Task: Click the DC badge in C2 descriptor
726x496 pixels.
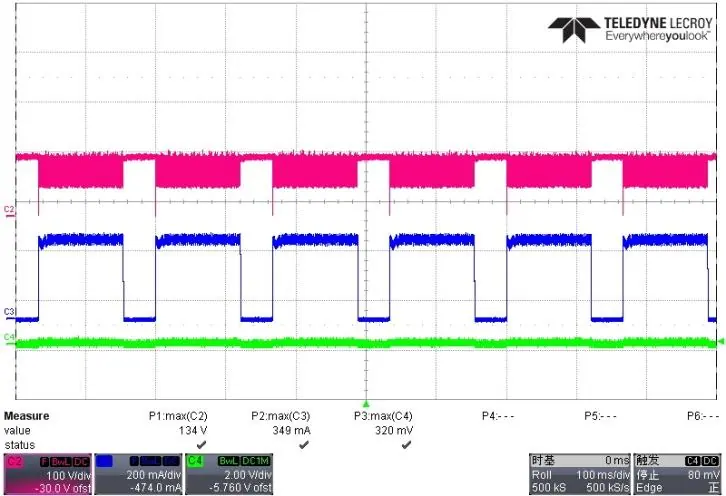Action: (x=81, y=462)
